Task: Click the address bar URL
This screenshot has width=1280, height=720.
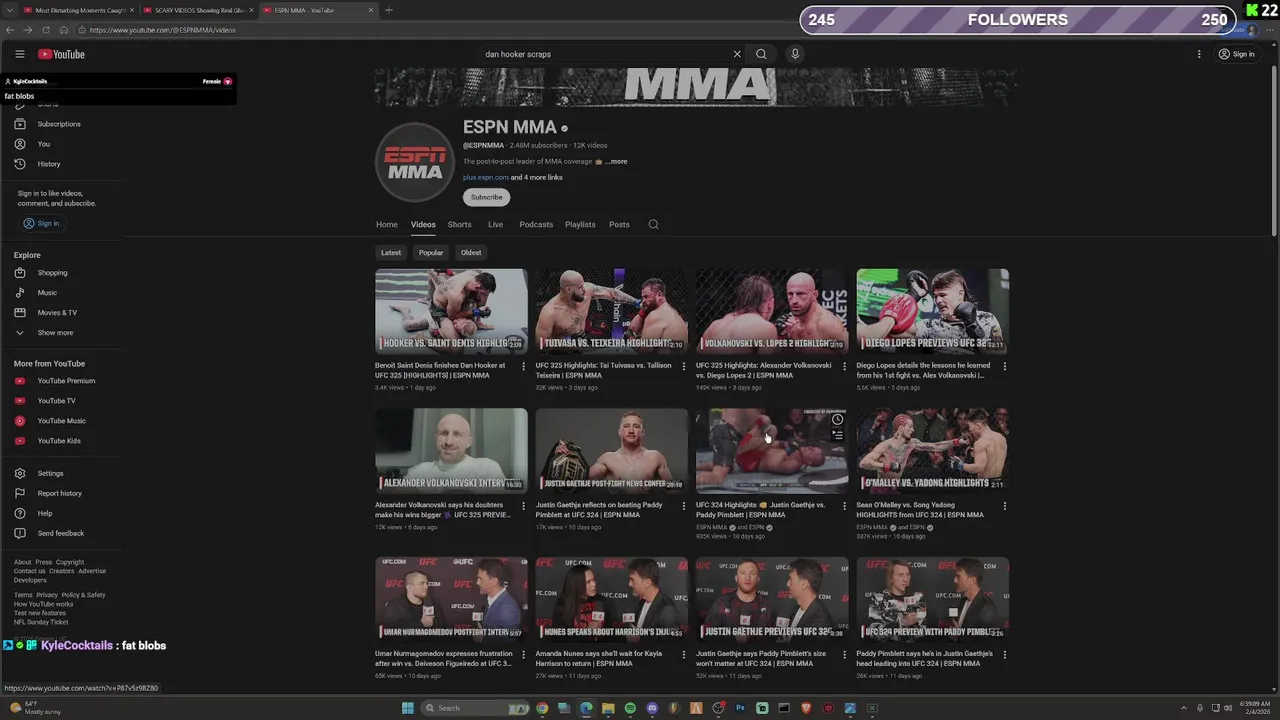Action: [162, 30]
